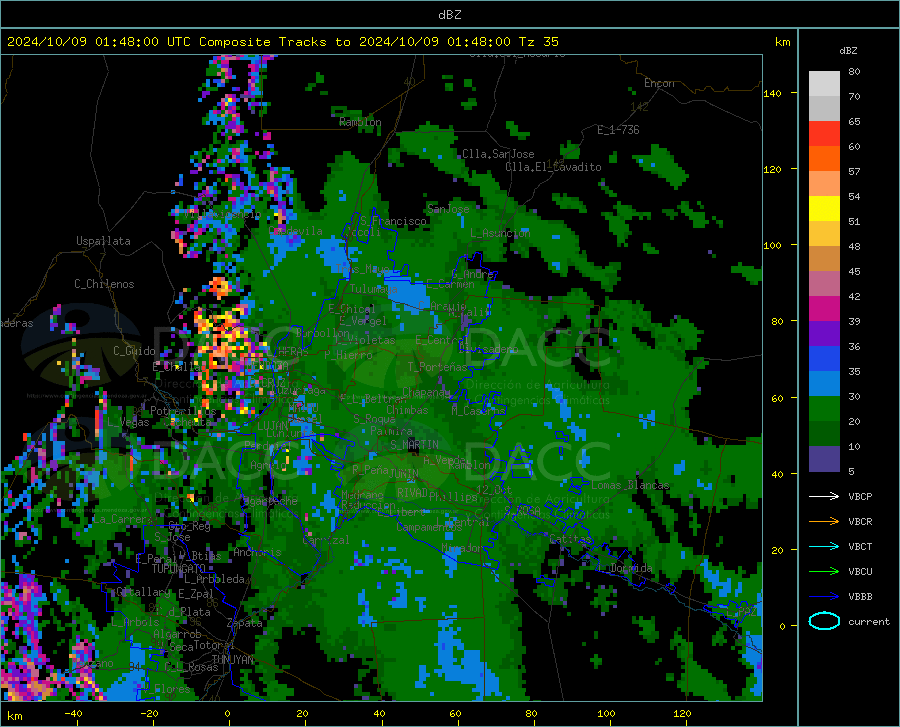The image size is (900, 727).
Task: Click the orange VBCR arrow in legend
Action: tap(824, 521)
